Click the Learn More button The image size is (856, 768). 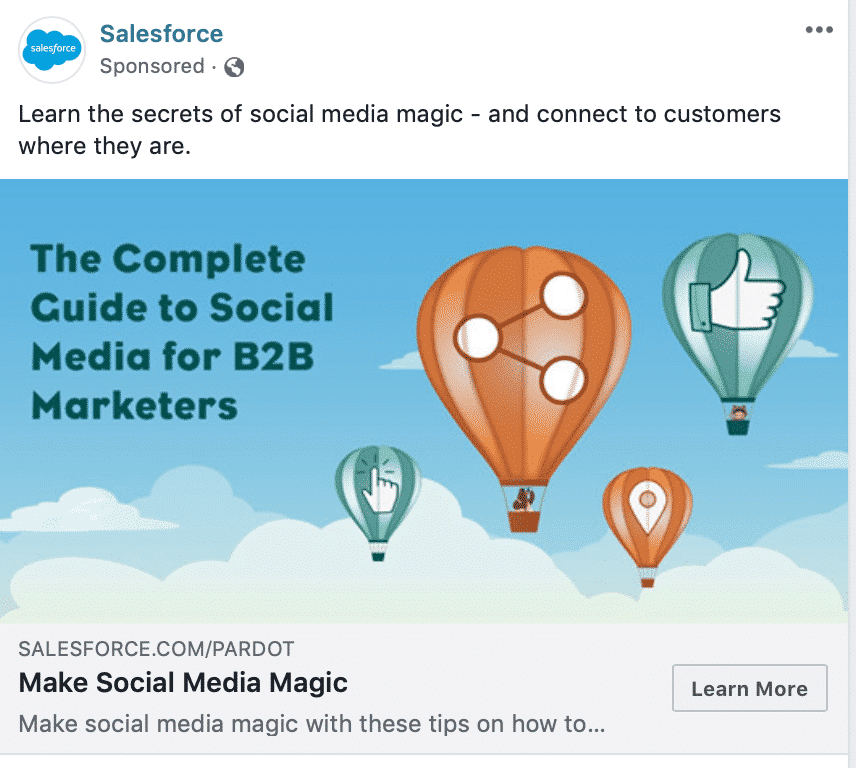point(750,688)
